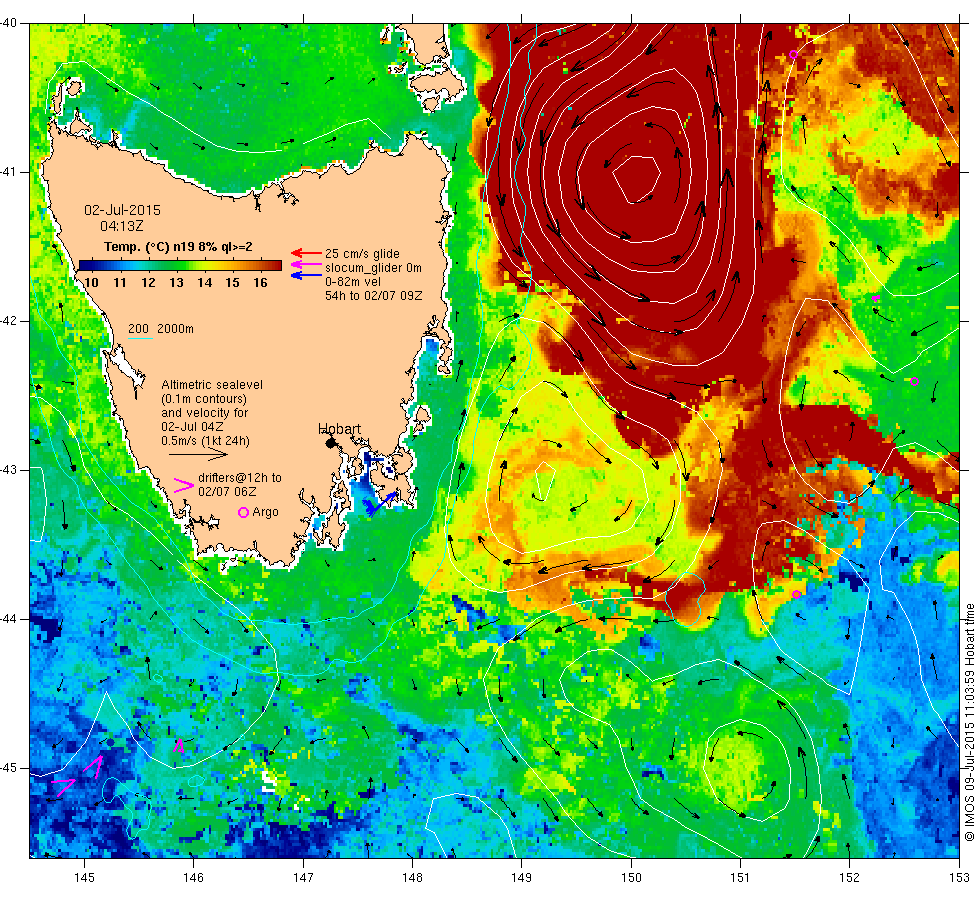Click the black Hobart location marker dot
The width and height of the screenshot is (980, 900).
click(x=330, y=443)
